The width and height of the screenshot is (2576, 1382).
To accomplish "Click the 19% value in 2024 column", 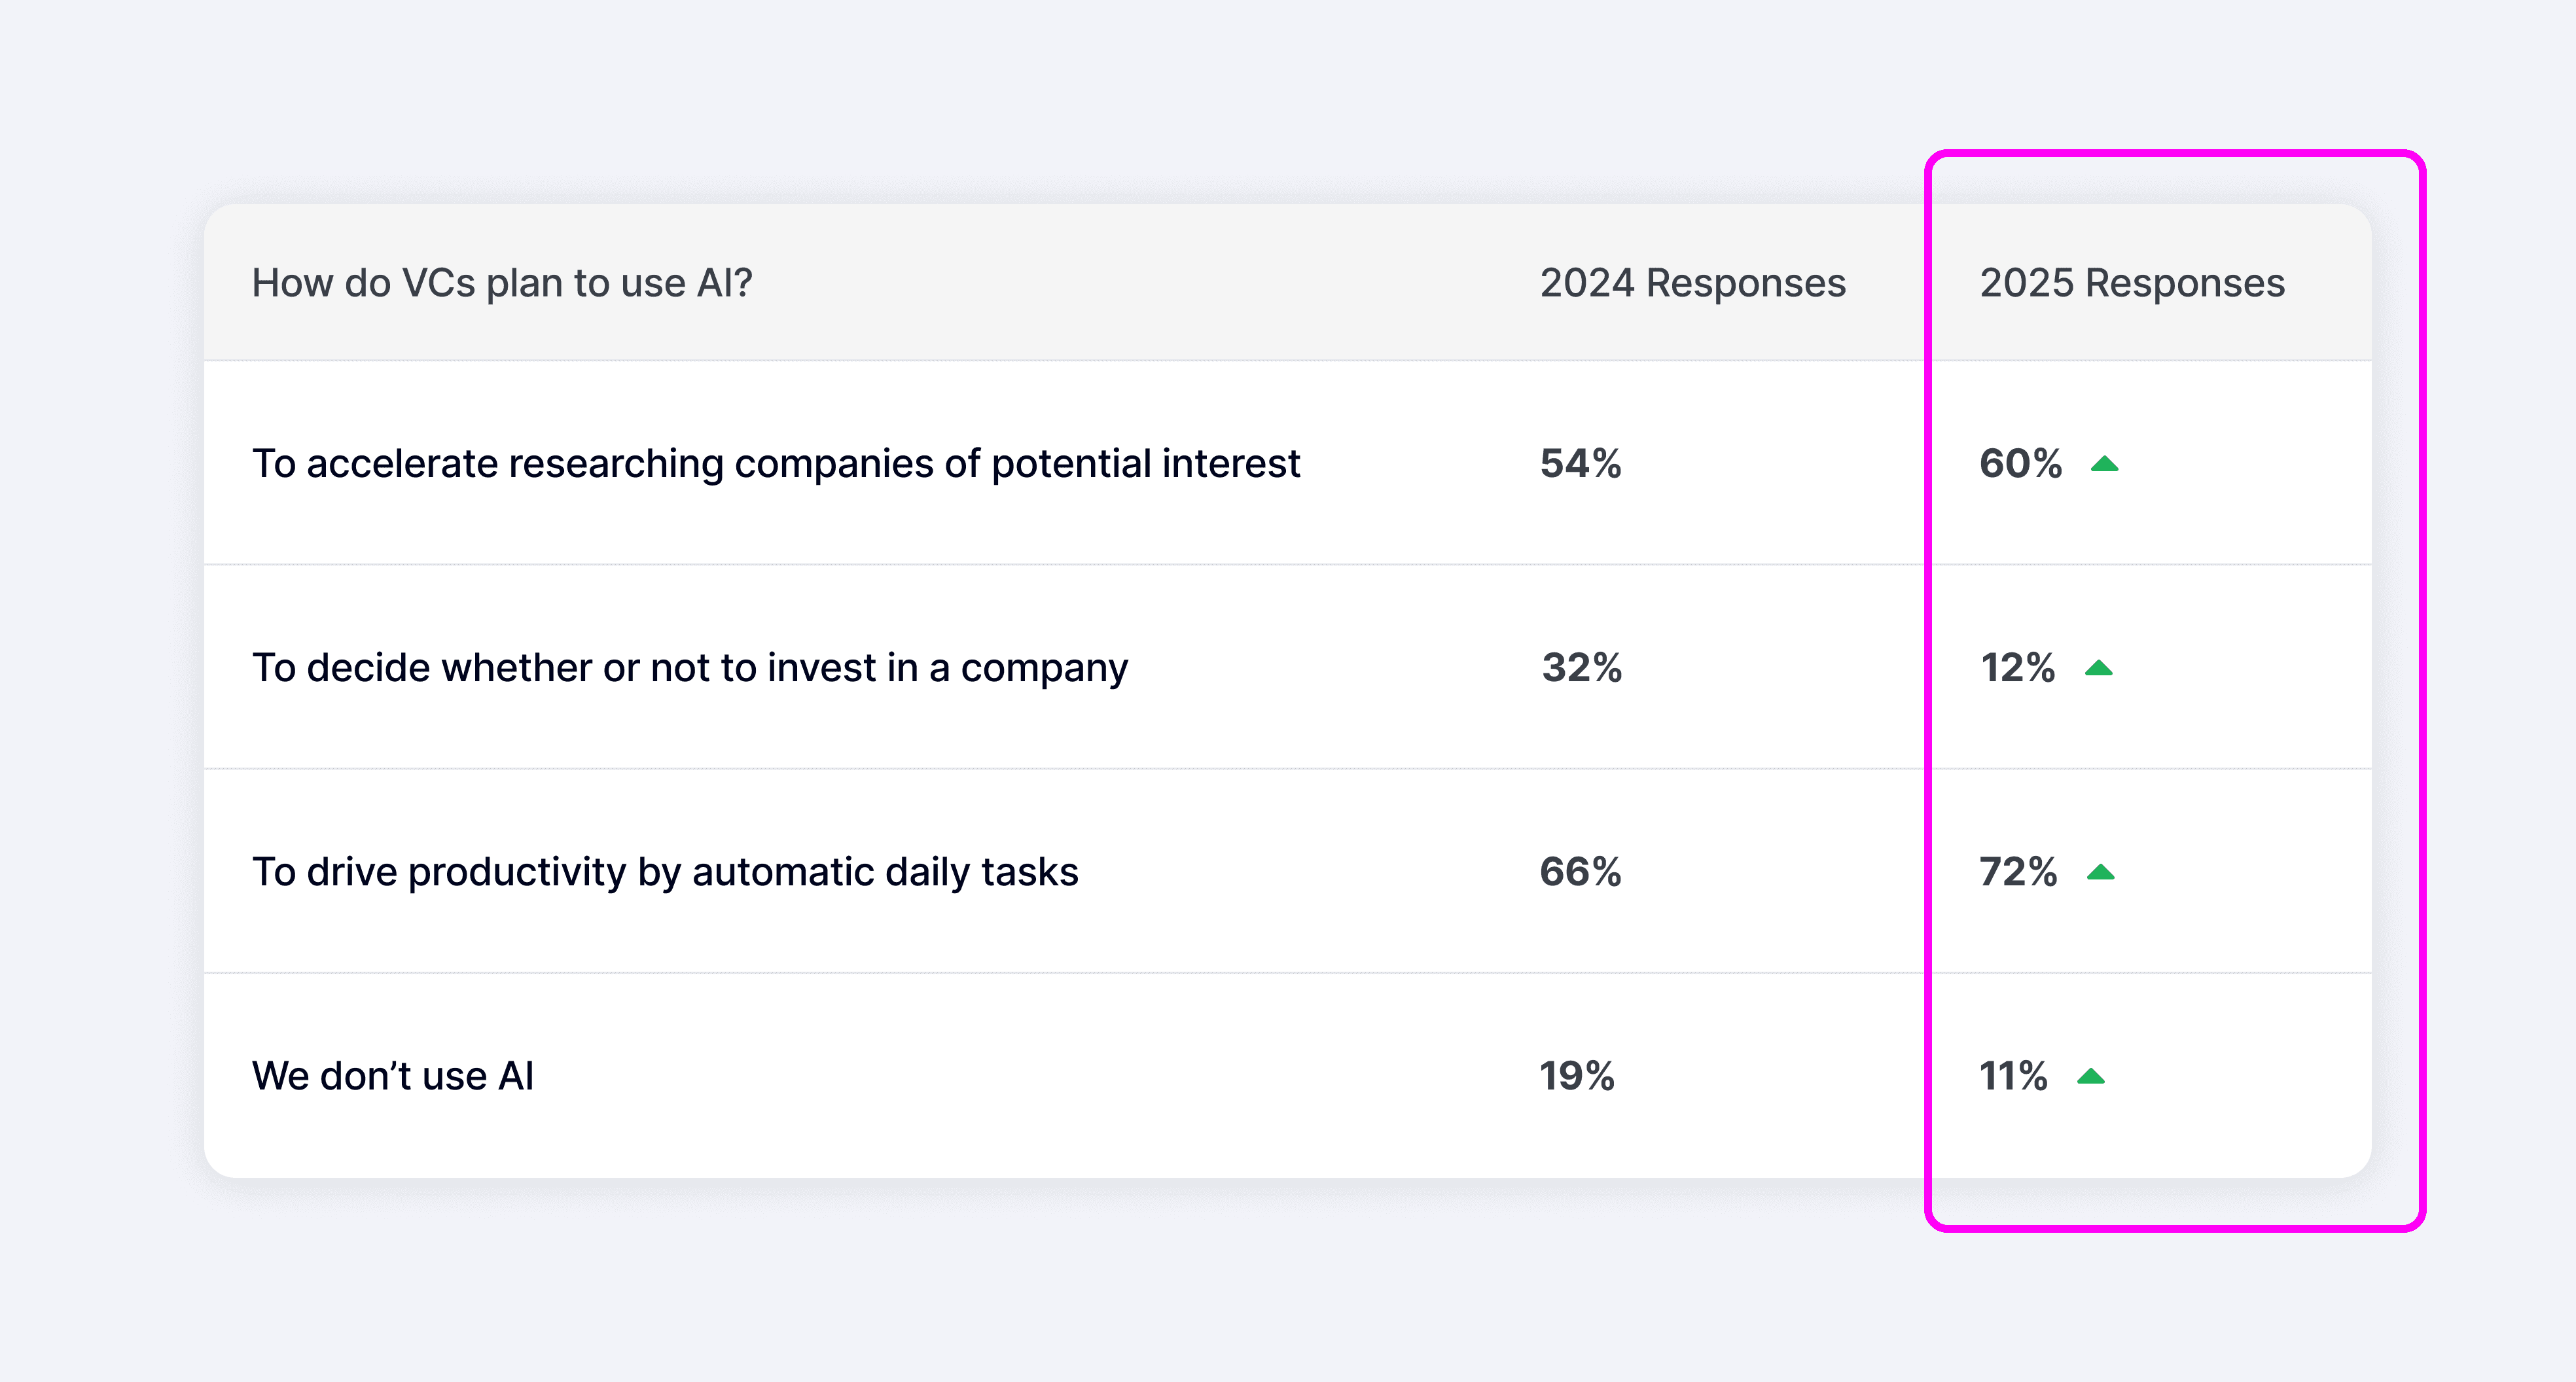I will pyautogui.click(x=1577, y=1076).
